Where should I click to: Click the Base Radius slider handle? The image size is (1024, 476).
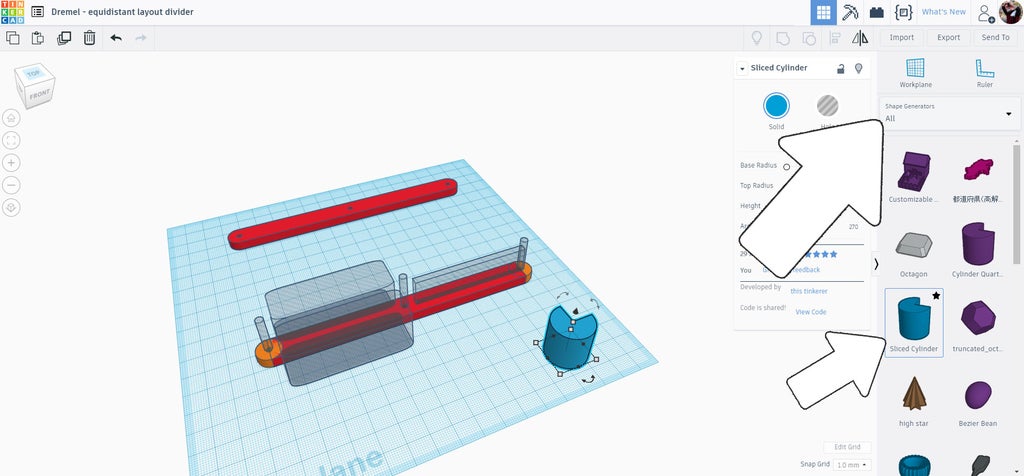786,167
